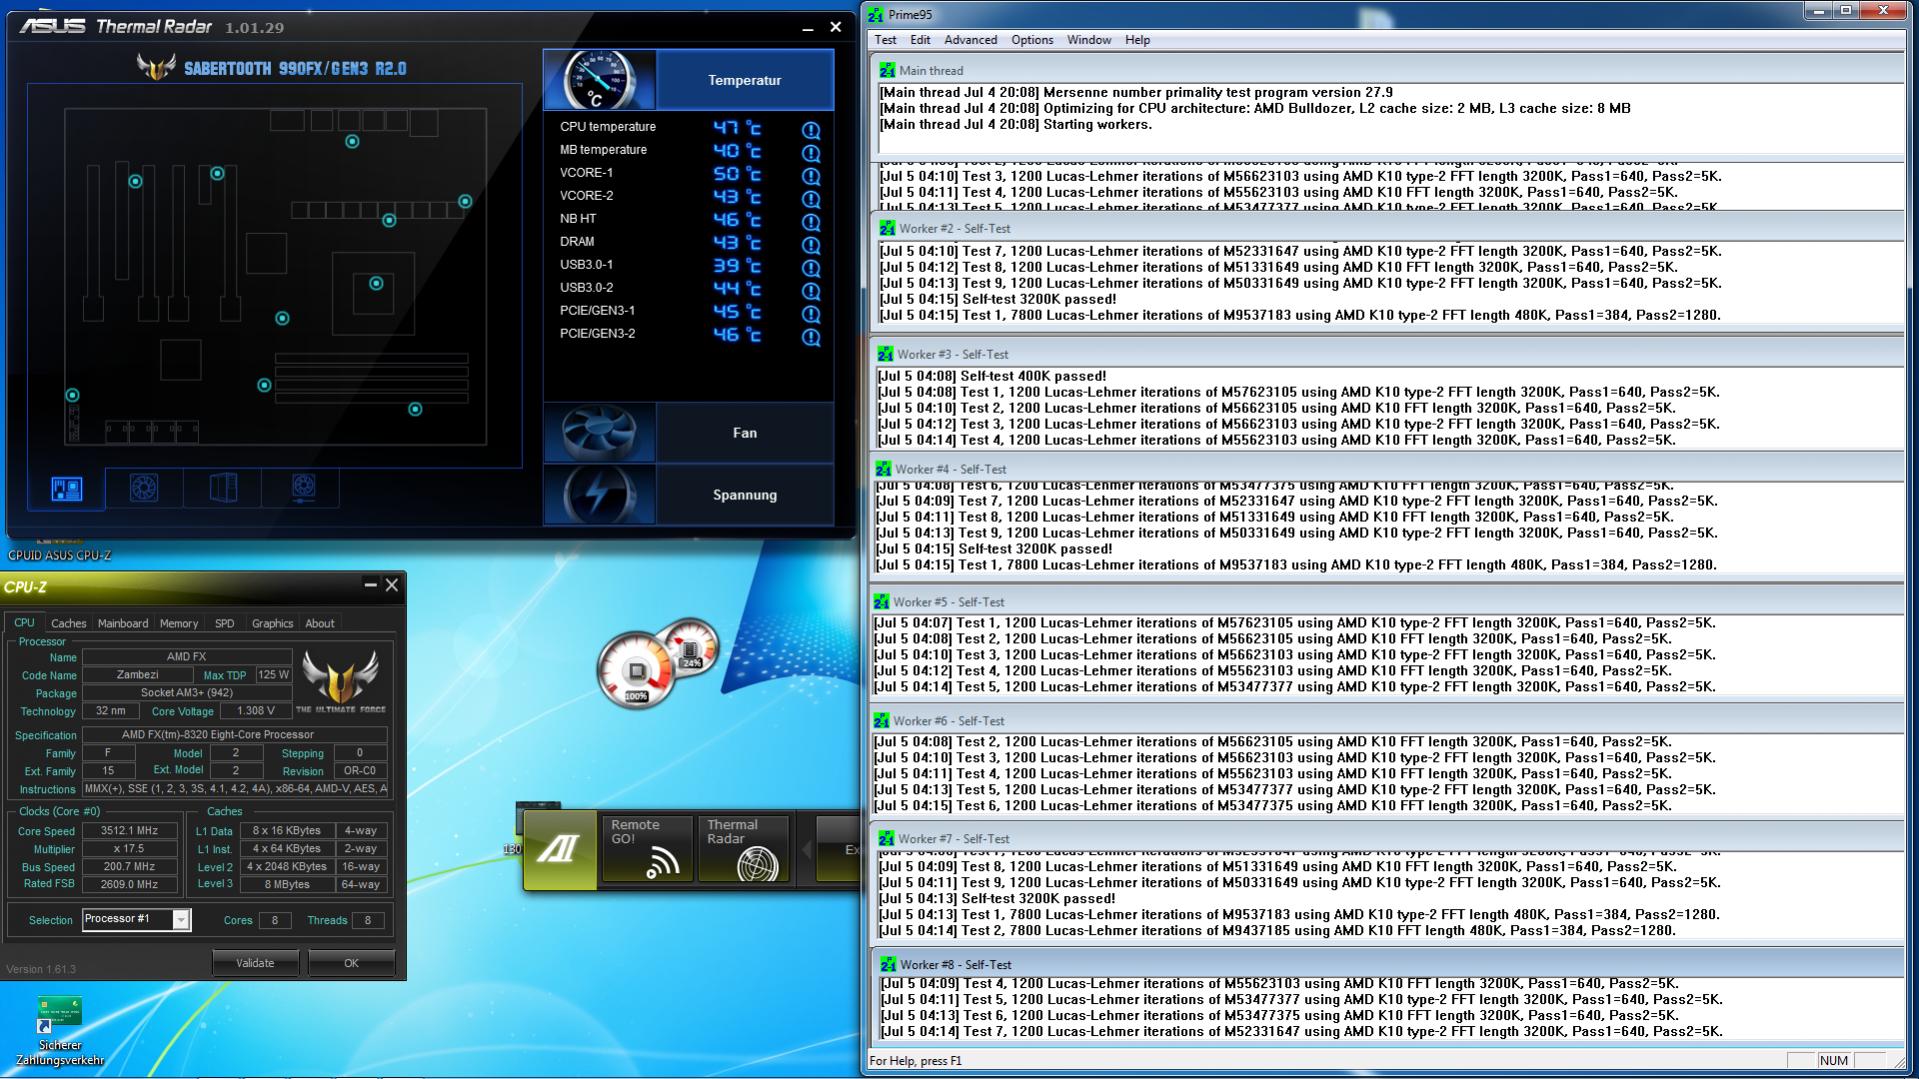The height and width of the screenshot is (1079, 1919).
Task: Click Worker #6 - Self-Test title bar
Action: [1388, 721]
